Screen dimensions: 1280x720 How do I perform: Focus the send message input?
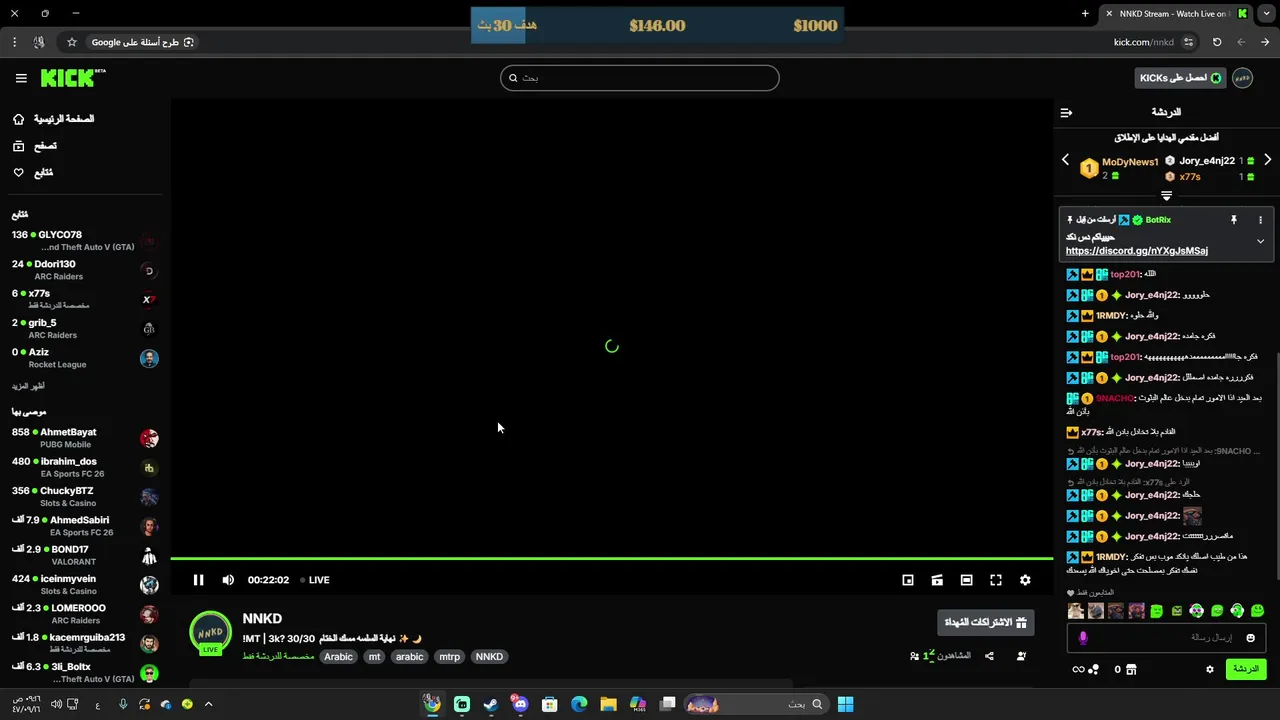[1166, 638]
